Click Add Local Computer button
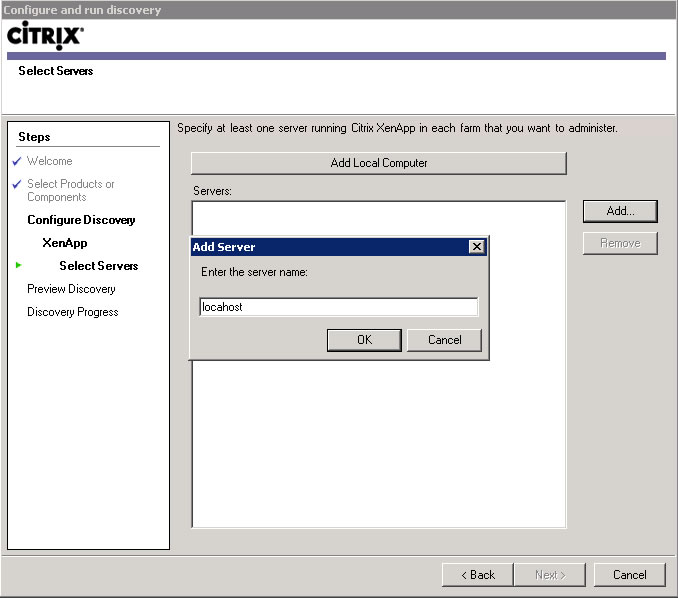The height and width of the screenshot is (598, 678). [x=379, y=163]
